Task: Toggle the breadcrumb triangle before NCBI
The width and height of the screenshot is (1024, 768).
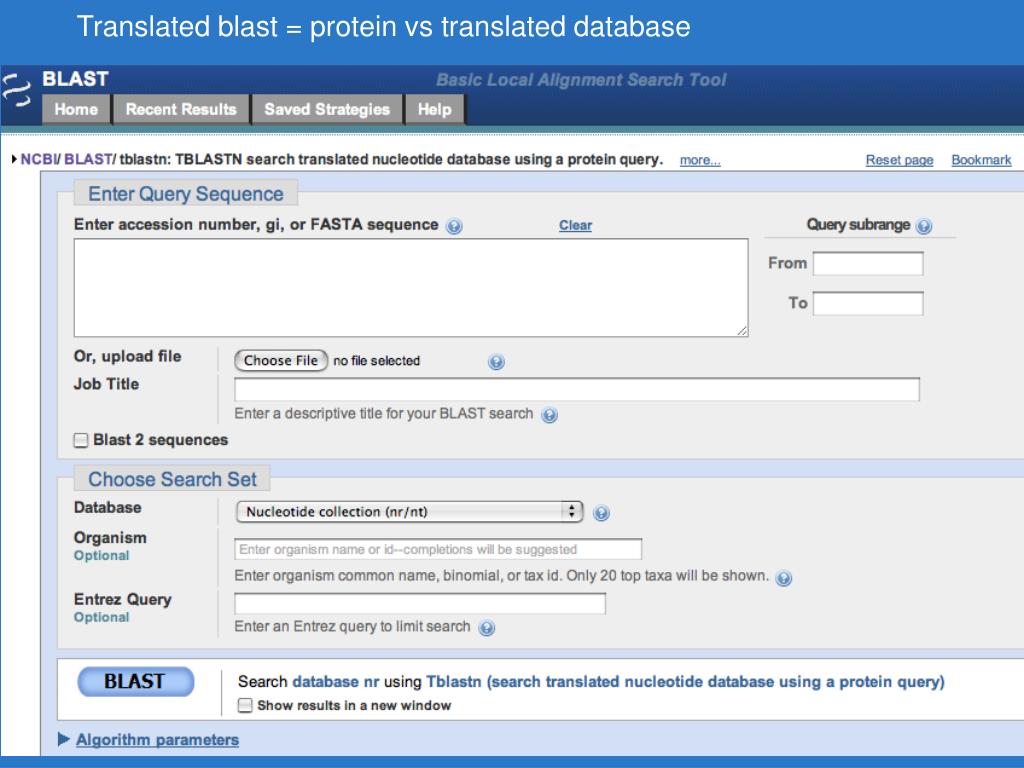Action: point(14,159)
